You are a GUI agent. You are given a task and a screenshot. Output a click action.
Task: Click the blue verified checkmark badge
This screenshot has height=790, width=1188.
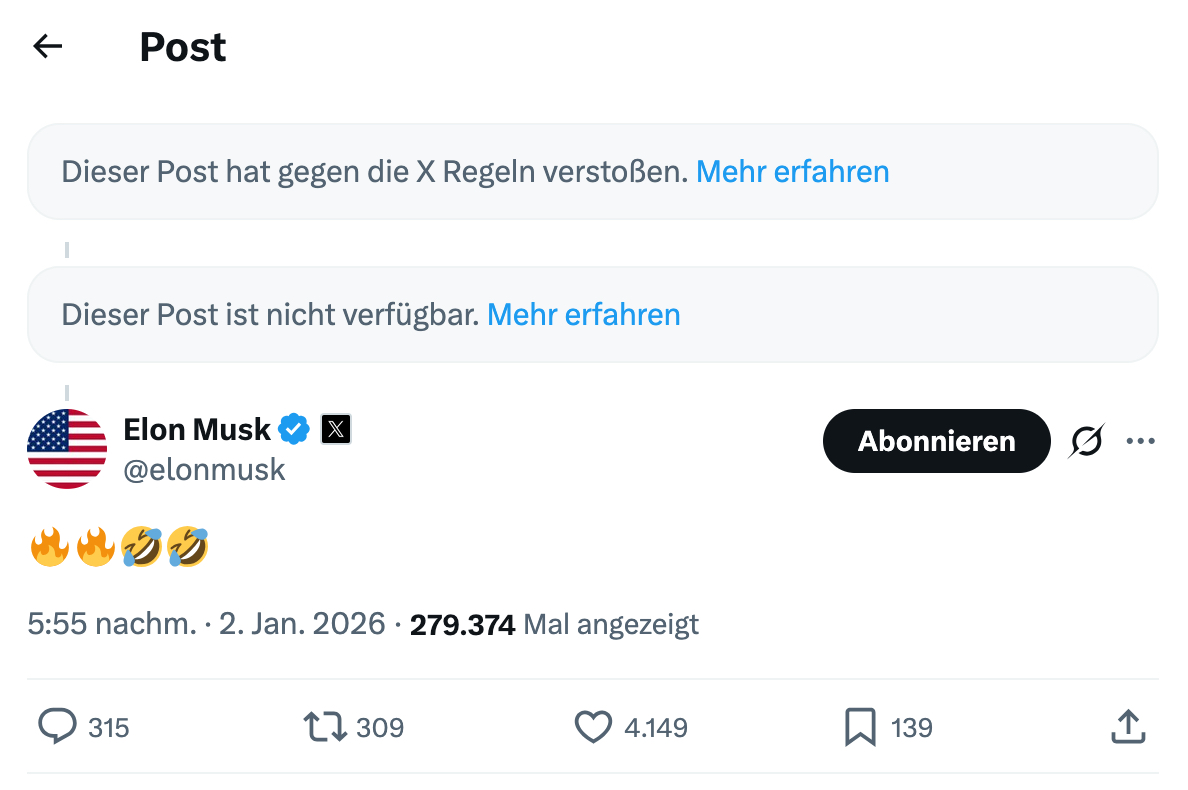click(x=293, y=430)
